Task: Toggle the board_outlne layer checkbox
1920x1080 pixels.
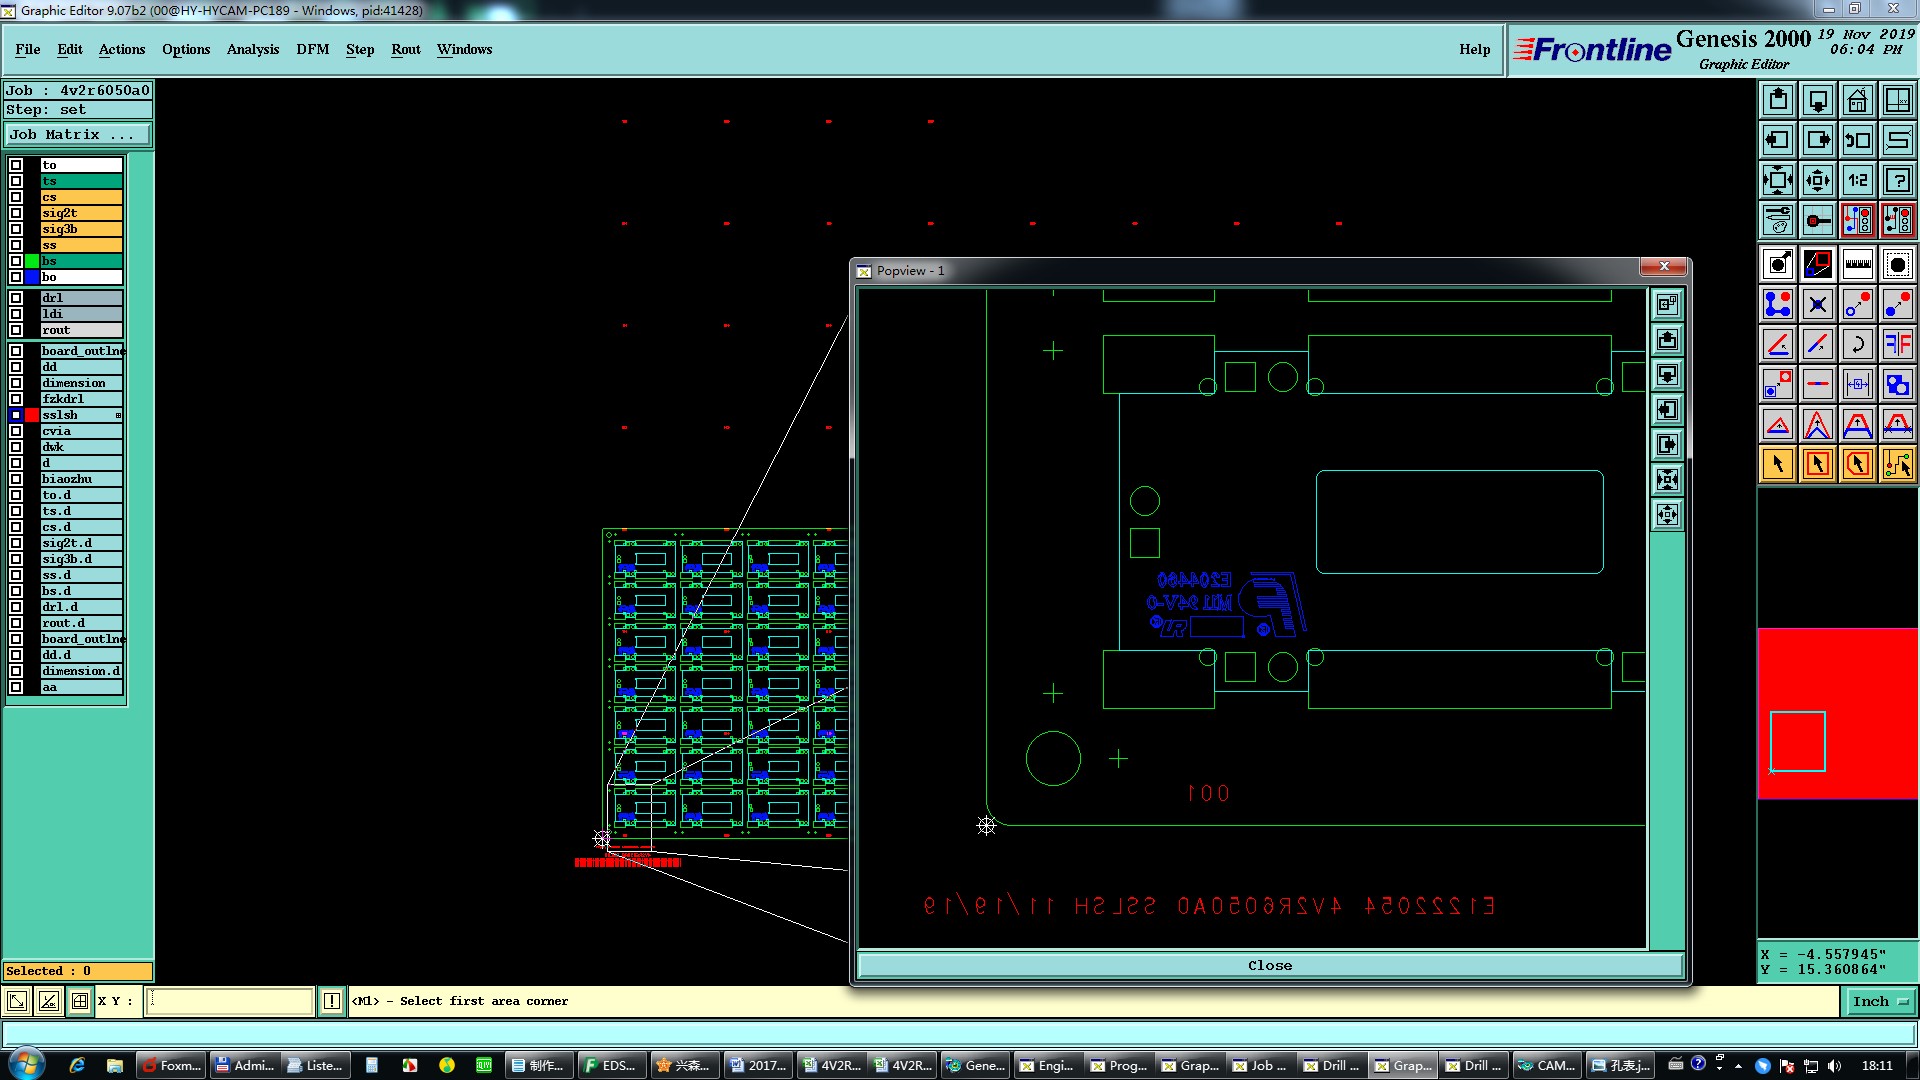Action: (16, 351)
